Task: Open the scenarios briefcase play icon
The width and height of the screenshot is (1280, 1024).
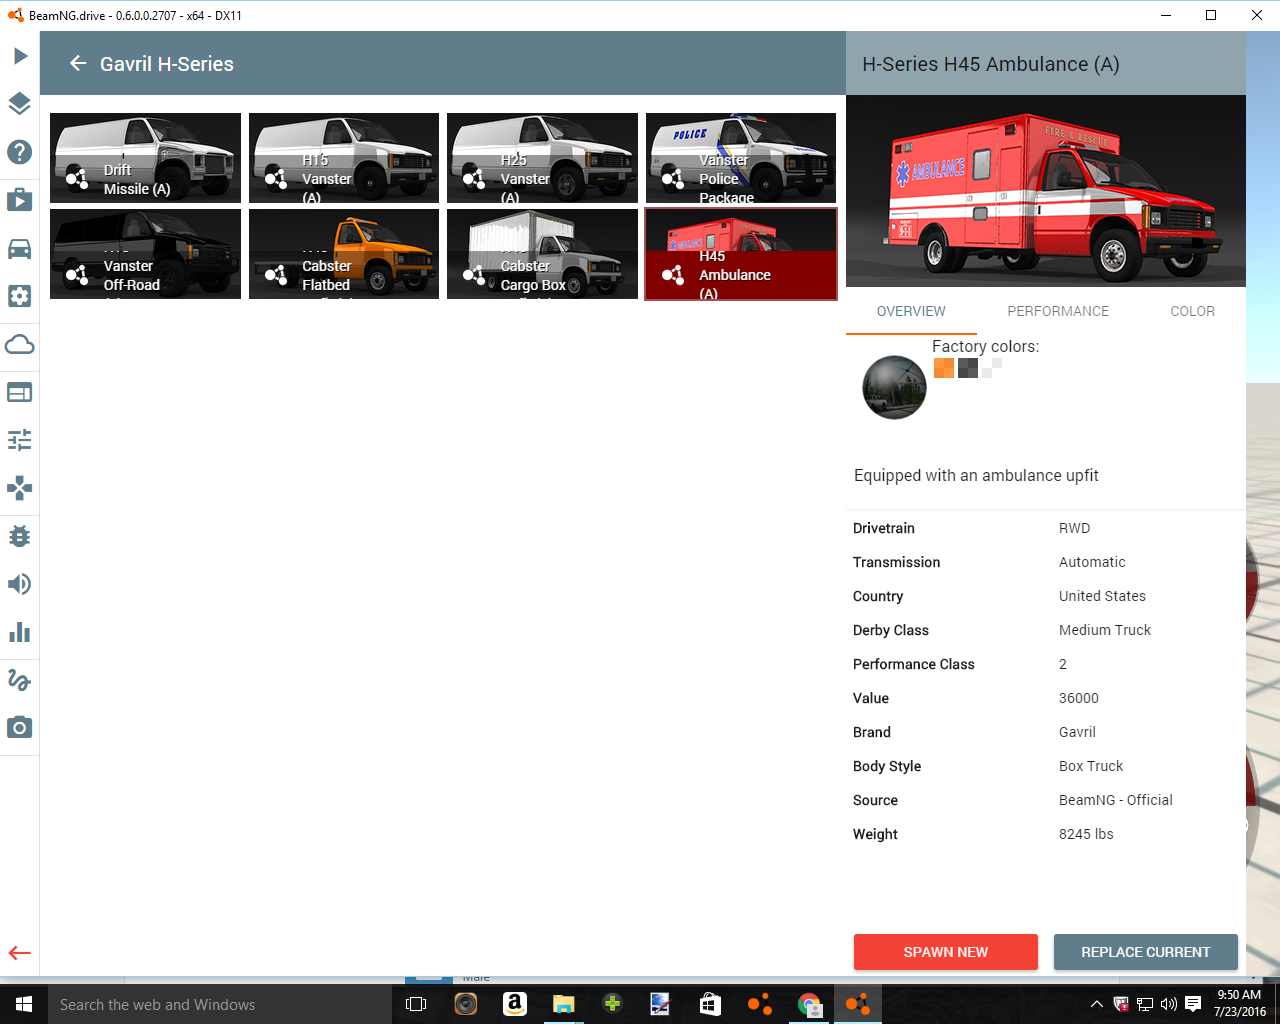Action: coord(20,200)
